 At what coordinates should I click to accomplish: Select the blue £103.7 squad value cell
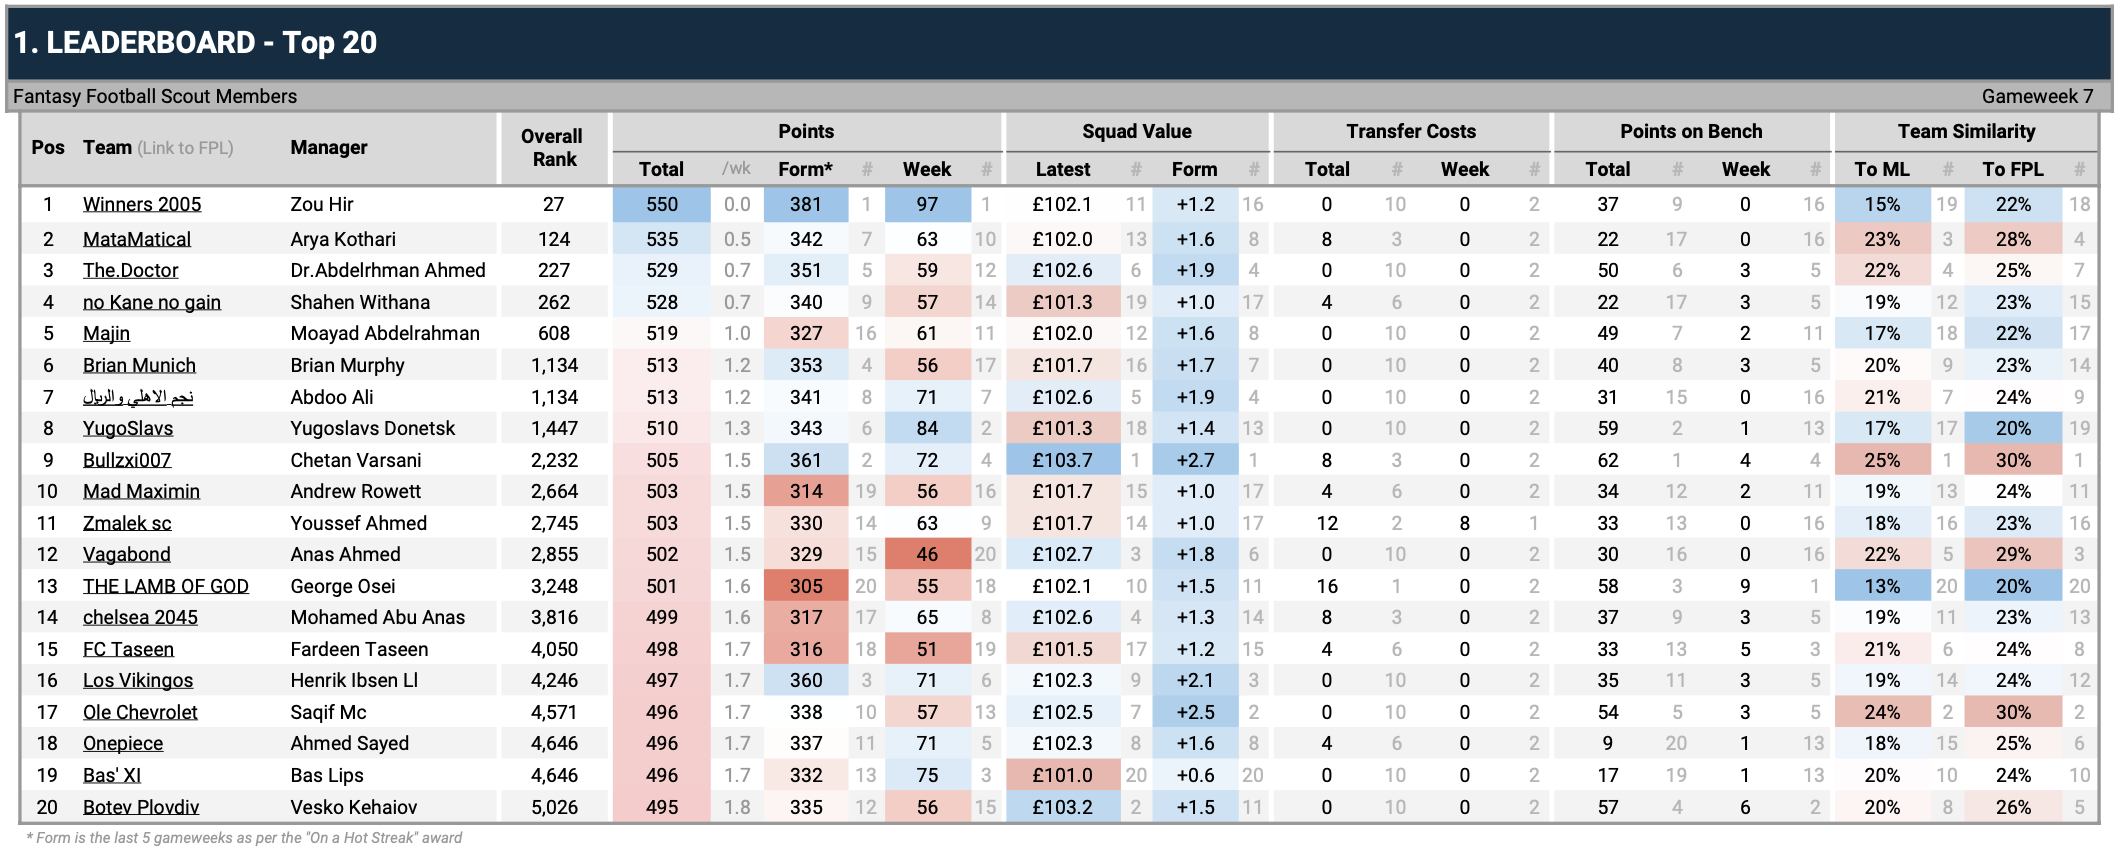1062,461
